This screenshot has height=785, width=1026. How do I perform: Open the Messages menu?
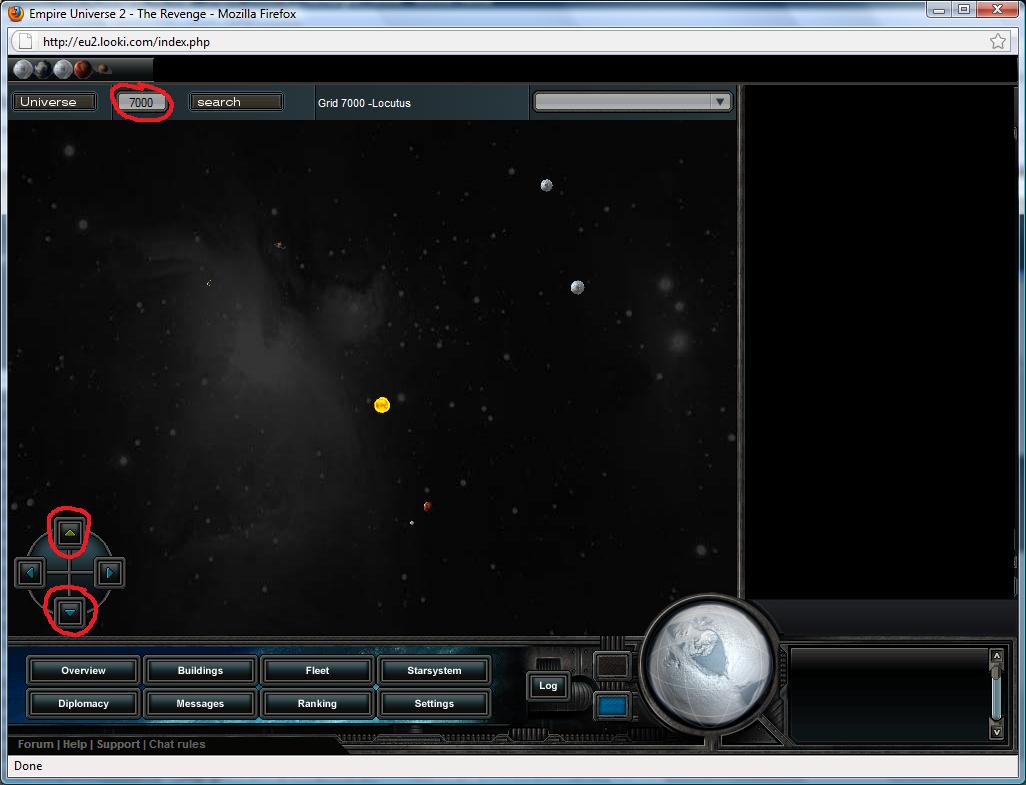[200, 704]
